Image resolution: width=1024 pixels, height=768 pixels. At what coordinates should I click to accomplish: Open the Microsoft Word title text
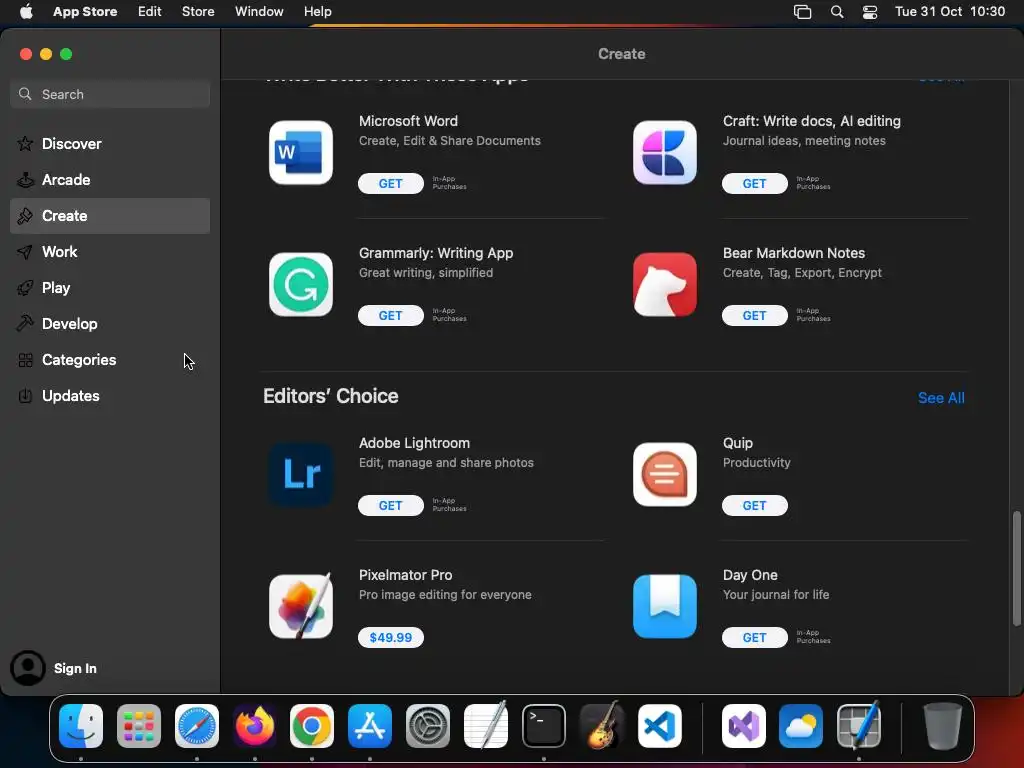408,121
